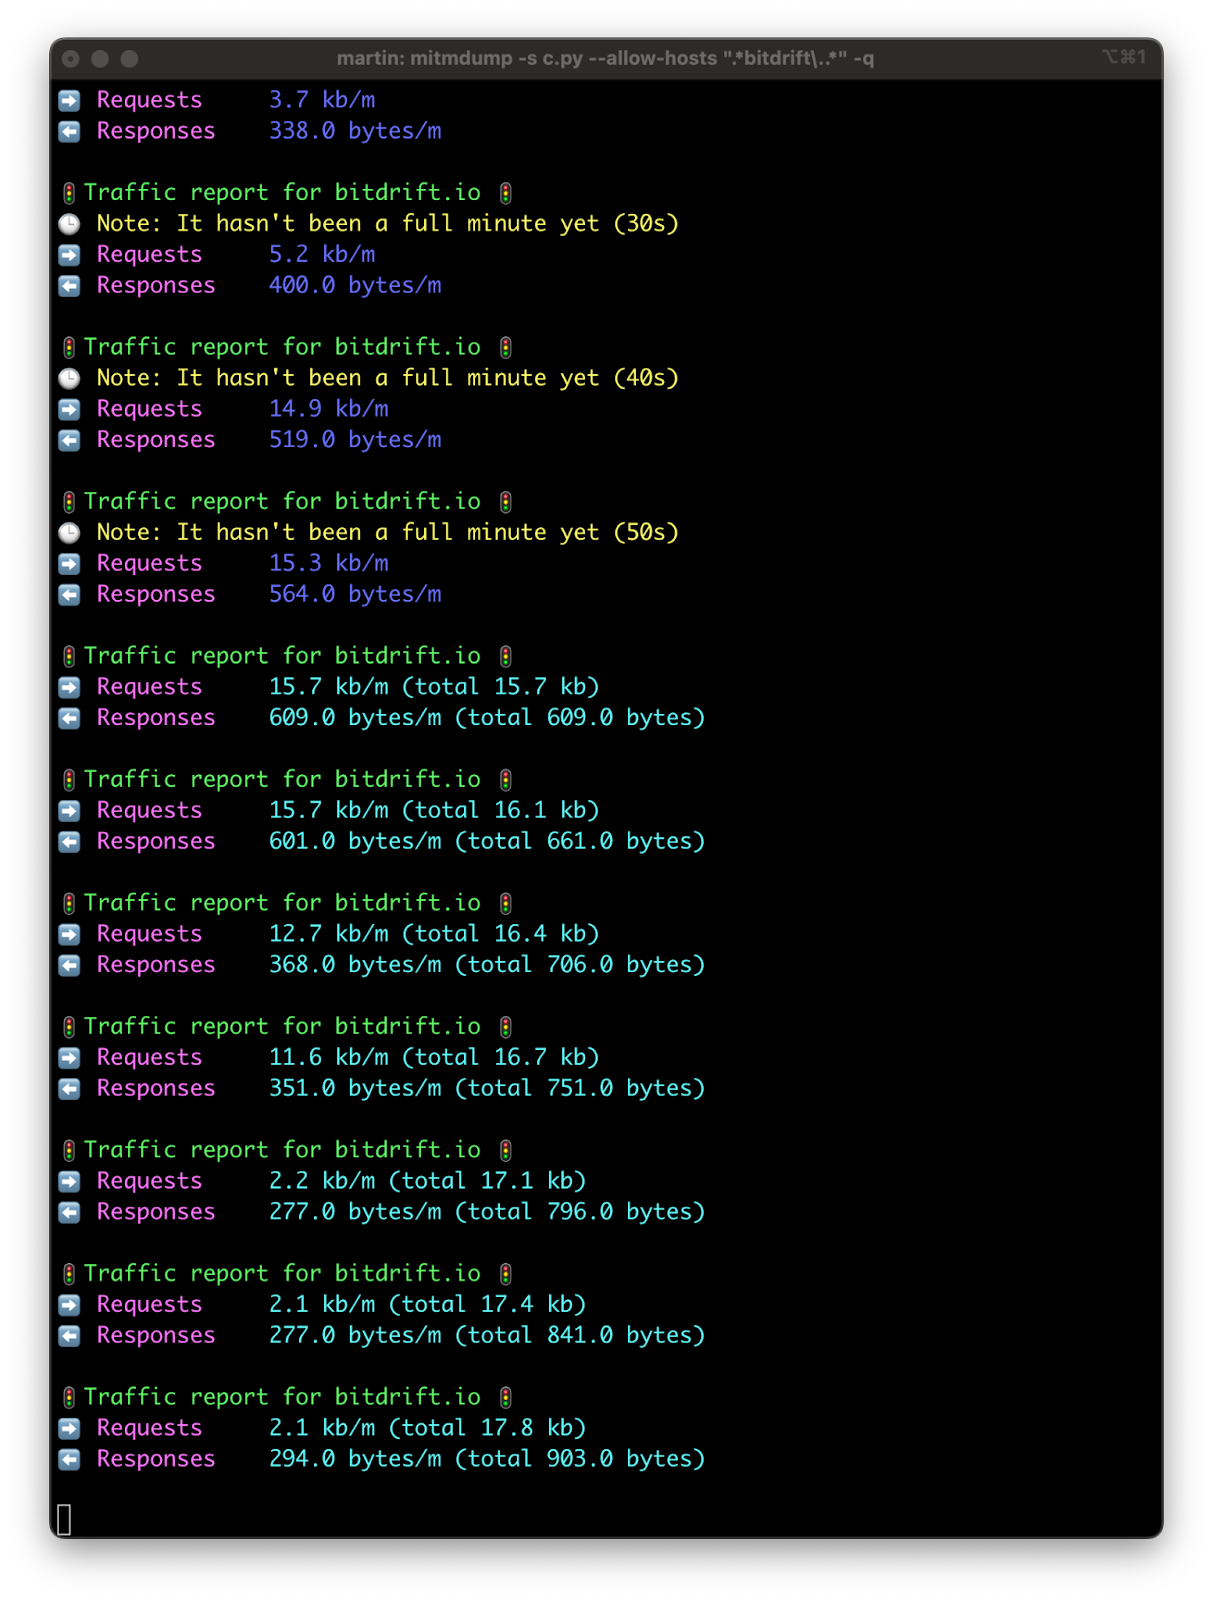Click the left-arrow icon beside Responses 338.0 bytes/m

point(69,131)
